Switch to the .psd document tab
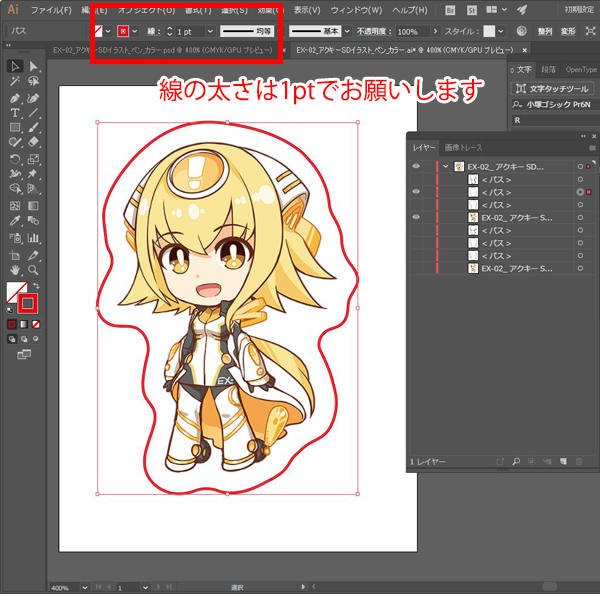The image size is (600, 594). (x=163, y=50)
